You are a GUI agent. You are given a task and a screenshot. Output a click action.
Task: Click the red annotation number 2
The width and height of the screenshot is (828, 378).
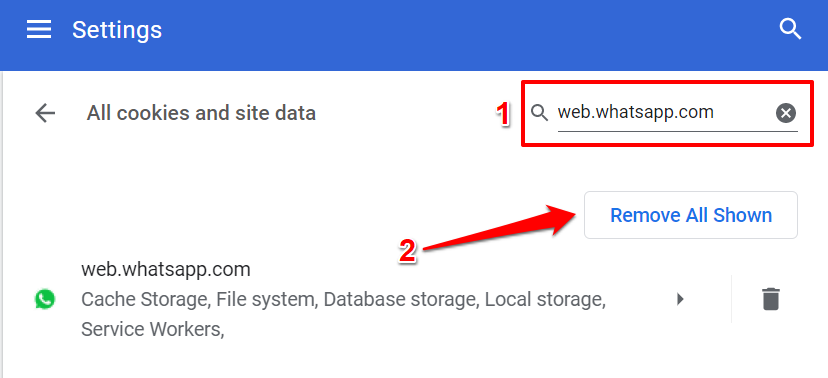407,252
